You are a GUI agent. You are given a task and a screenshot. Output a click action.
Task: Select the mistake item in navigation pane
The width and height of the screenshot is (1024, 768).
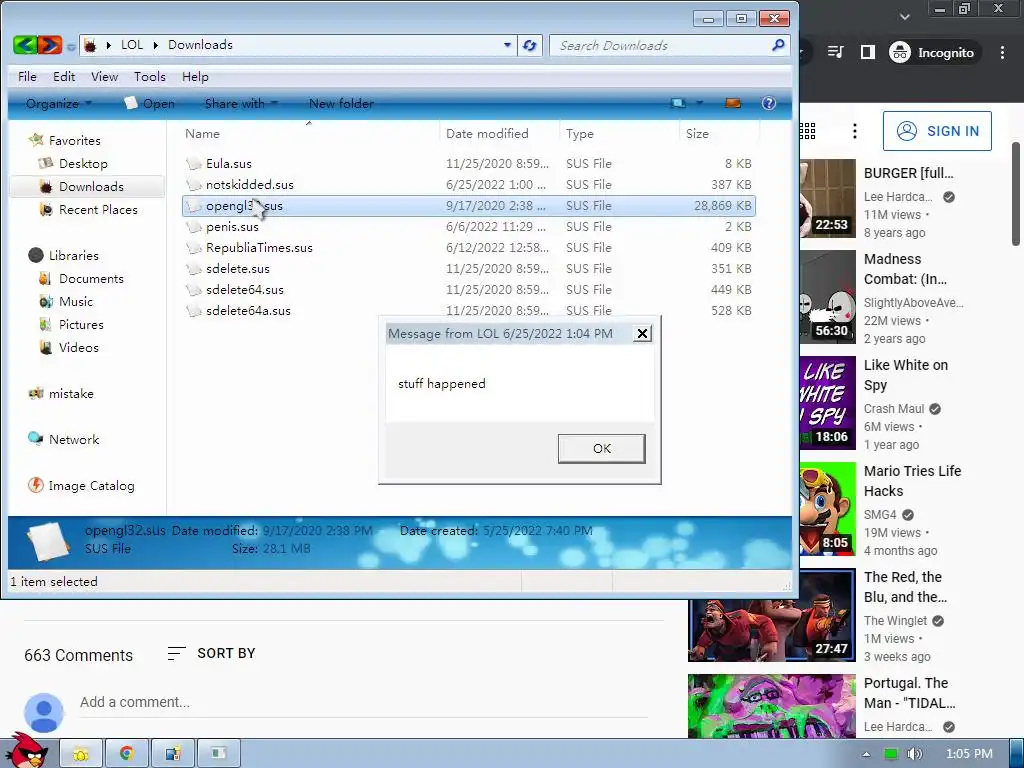(71, 394)
